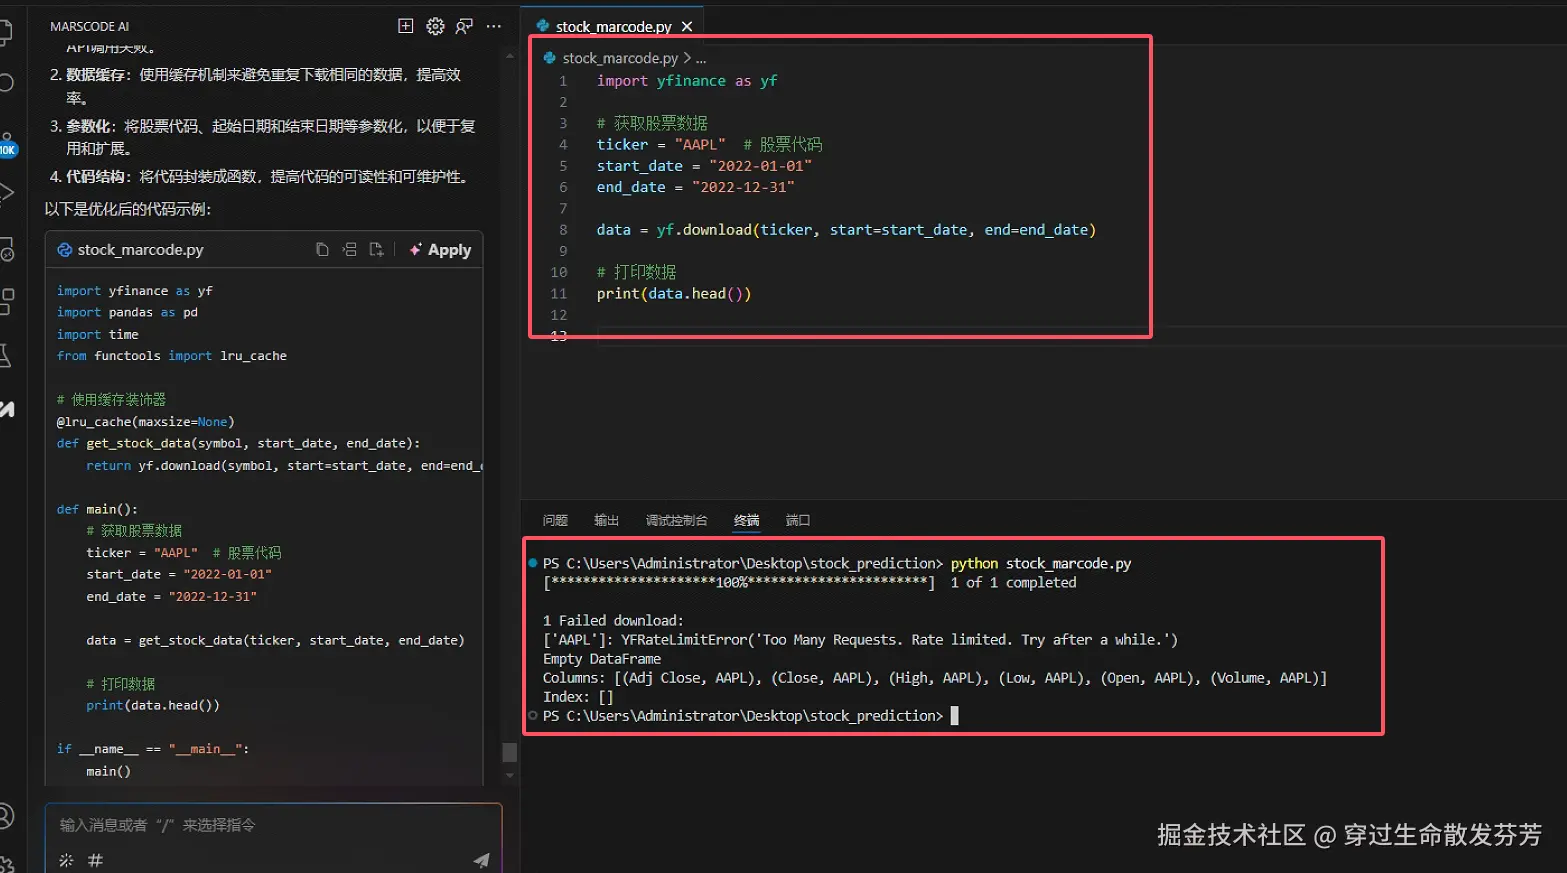This screenshot has height=873, width=1567.
Task: Insert suggested code into new file
Action: point(376,249)
